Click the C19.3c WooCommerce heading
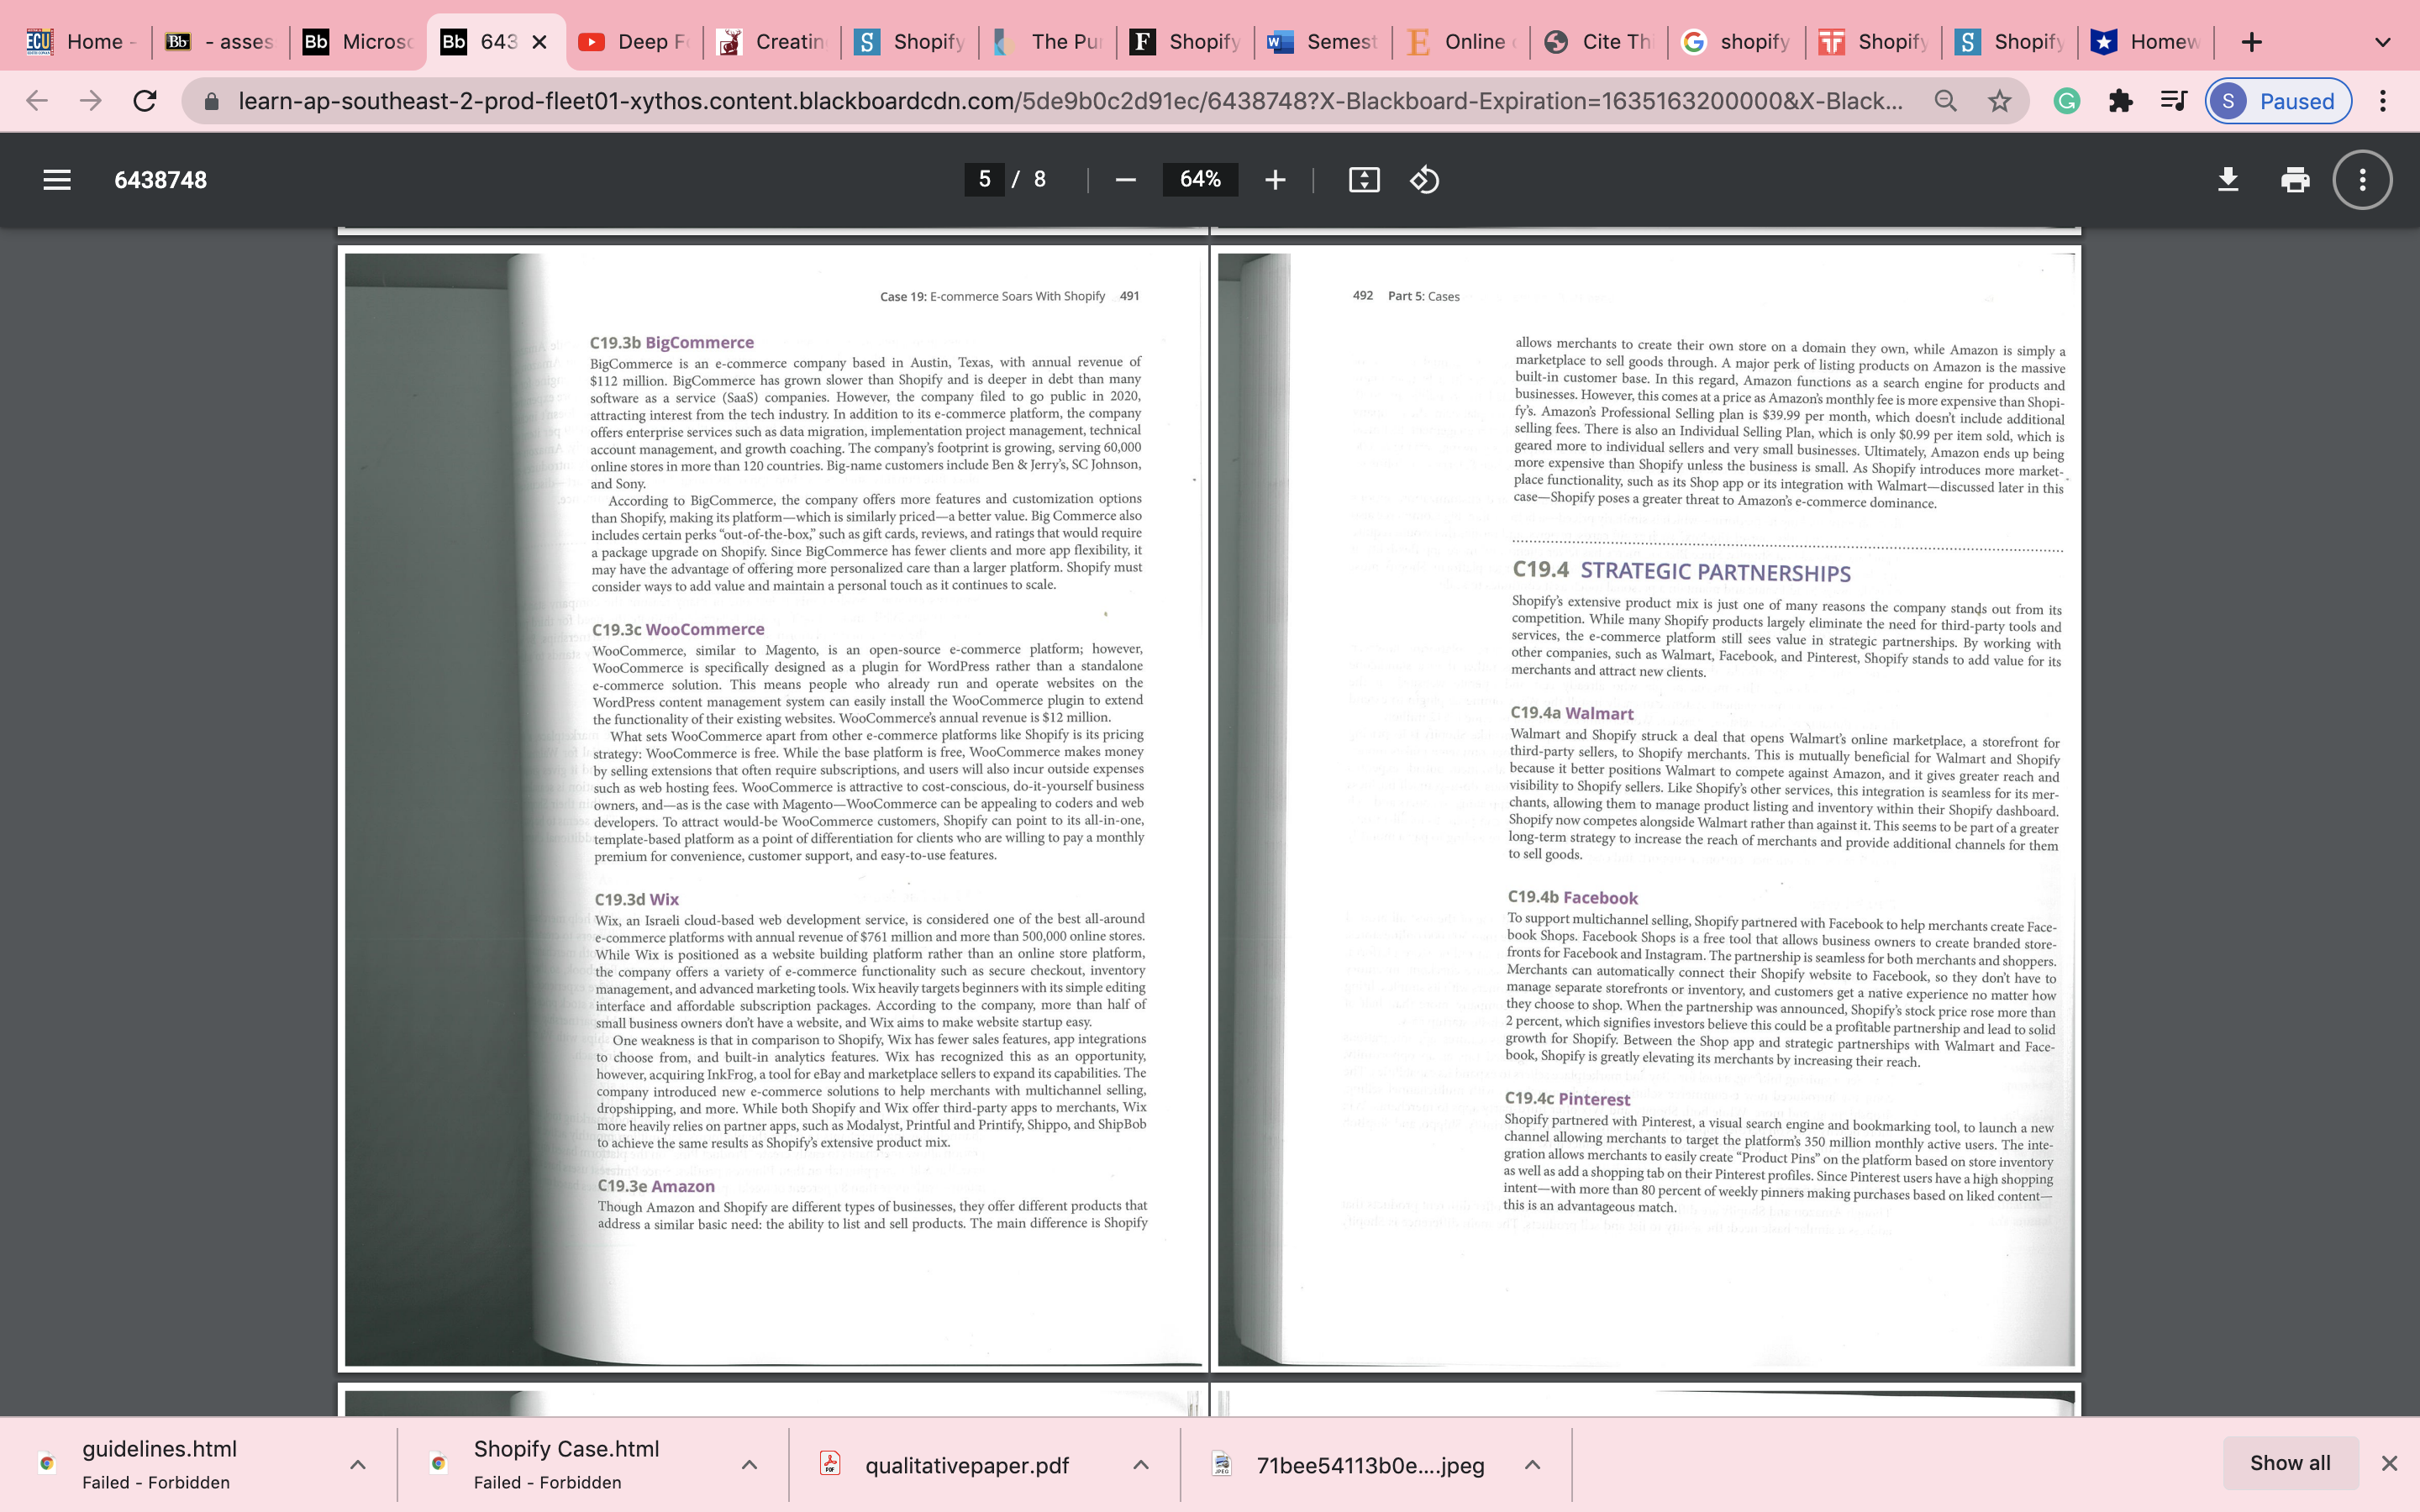Image resolution: width=2420 pixels, height=1512 pixels. coord(678,629)
